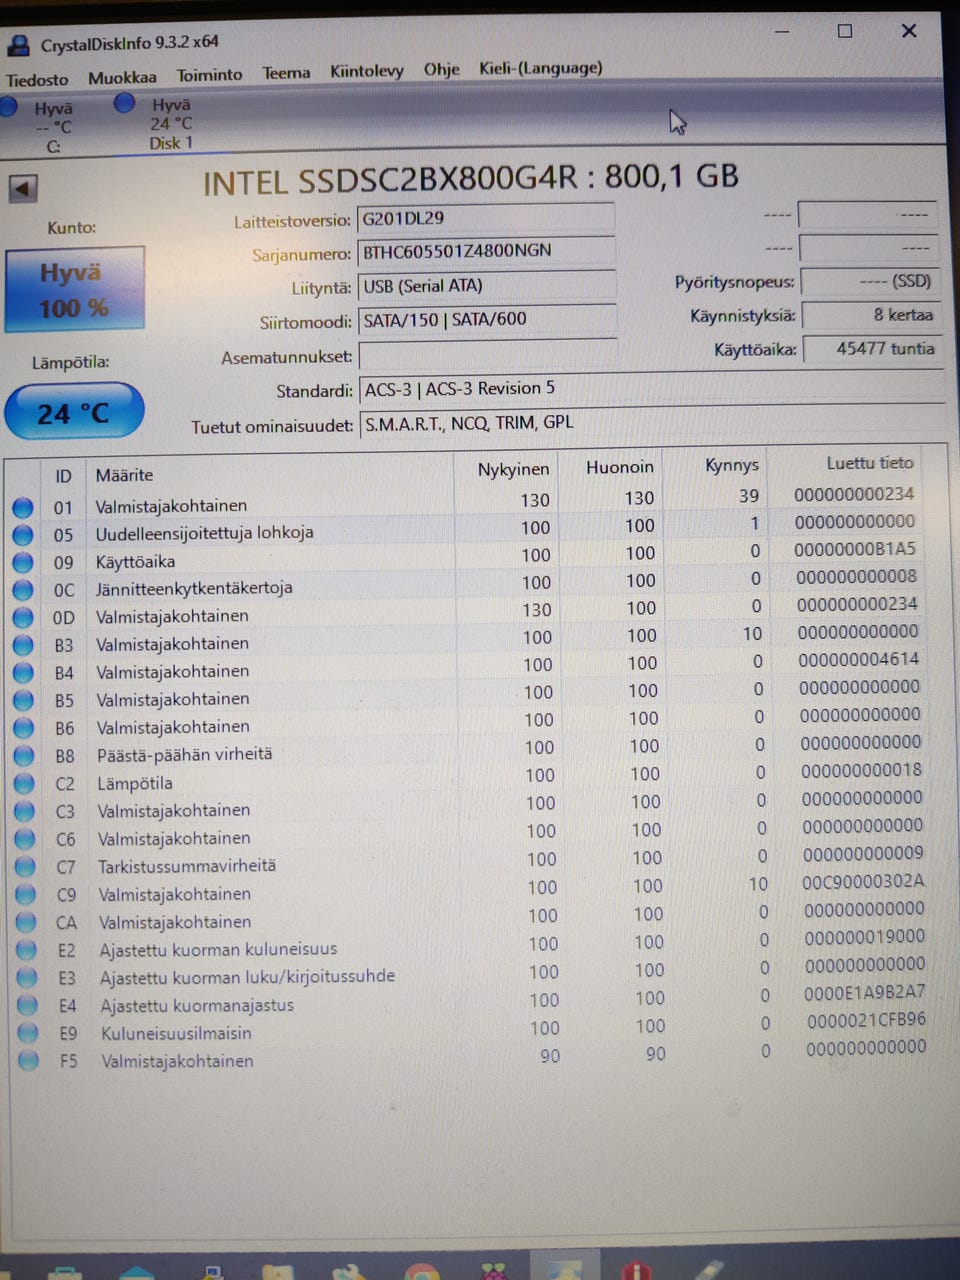Click the Nykyinen column header
The width and height of the screenshot is (960, 1280).
click(x=513, y=470)
